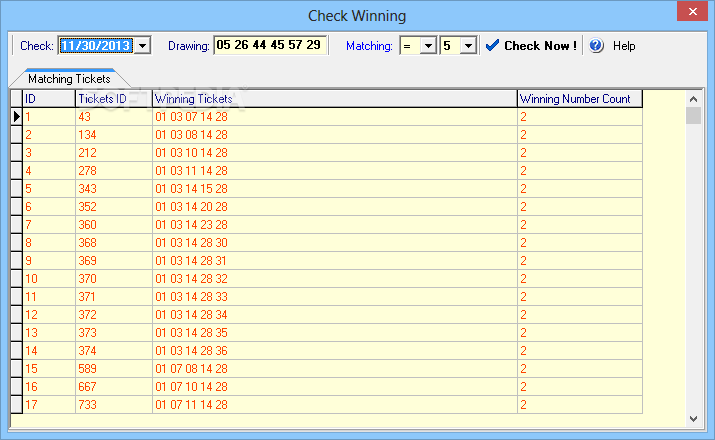Select the row header for ID 17
This screenshot has height=440, width=715.
(16, 405)
